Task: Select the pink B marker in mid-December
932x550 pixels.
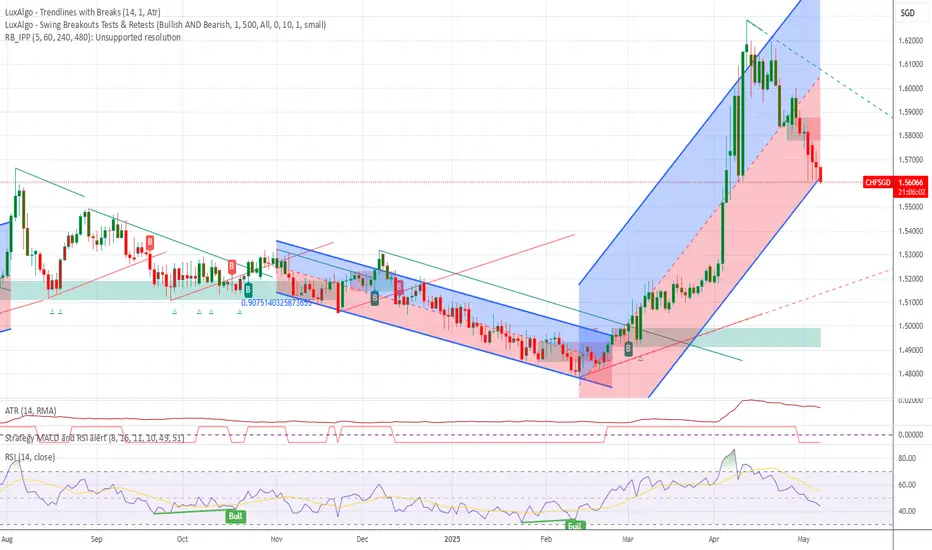Action: point(399,287)
